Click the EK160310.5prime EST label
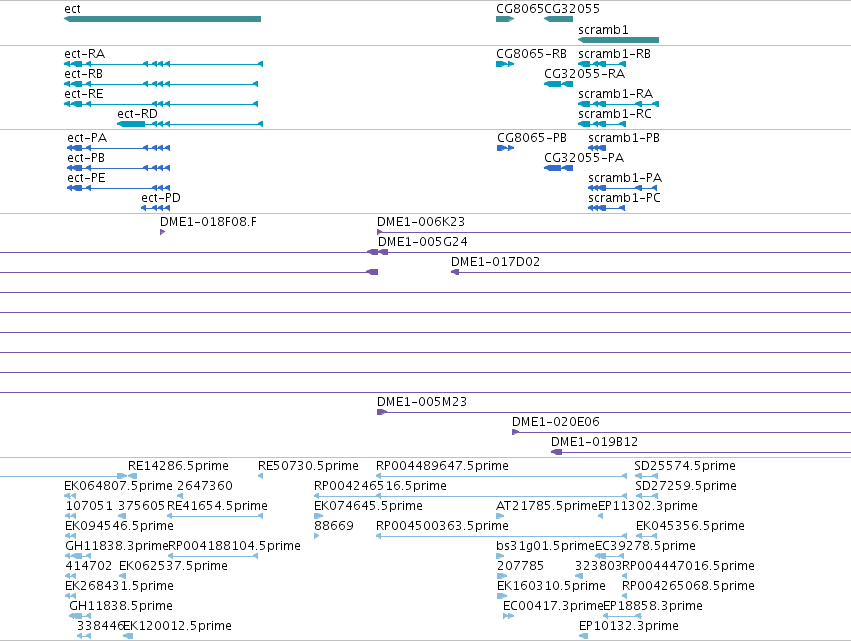This screenshot has height=641, width=851. click(x=551, y=587)
